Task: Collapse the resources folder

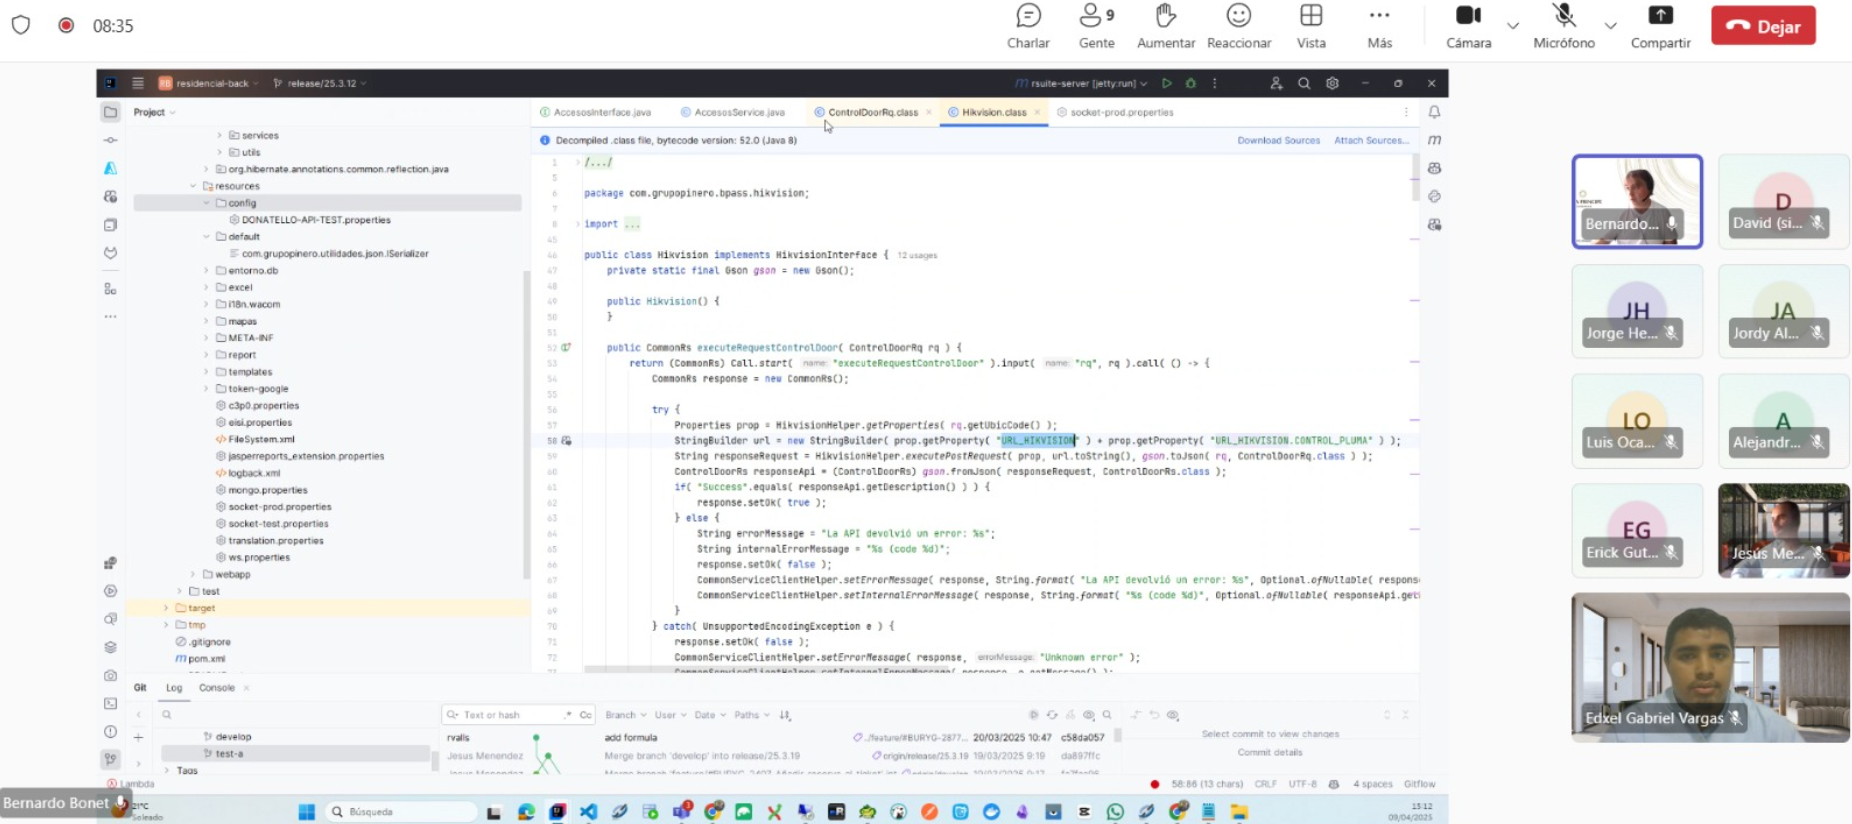Action: click(194, 186)
